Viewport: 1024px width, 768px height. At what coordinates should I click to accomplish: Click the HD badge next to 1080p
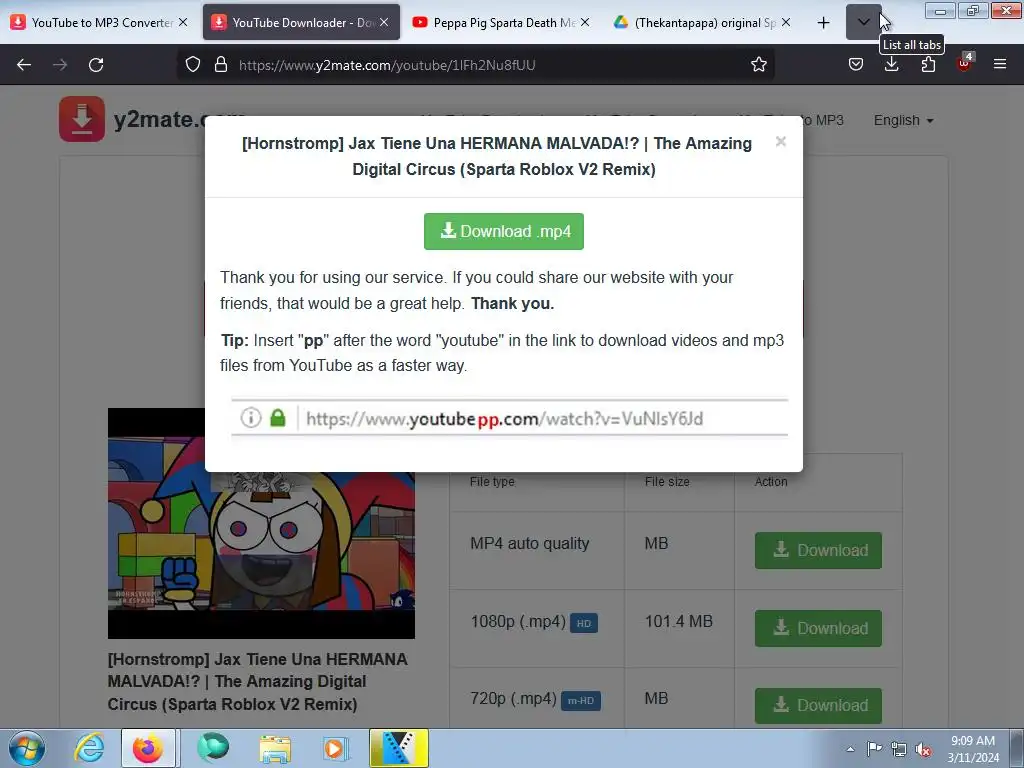coord(584,624)
